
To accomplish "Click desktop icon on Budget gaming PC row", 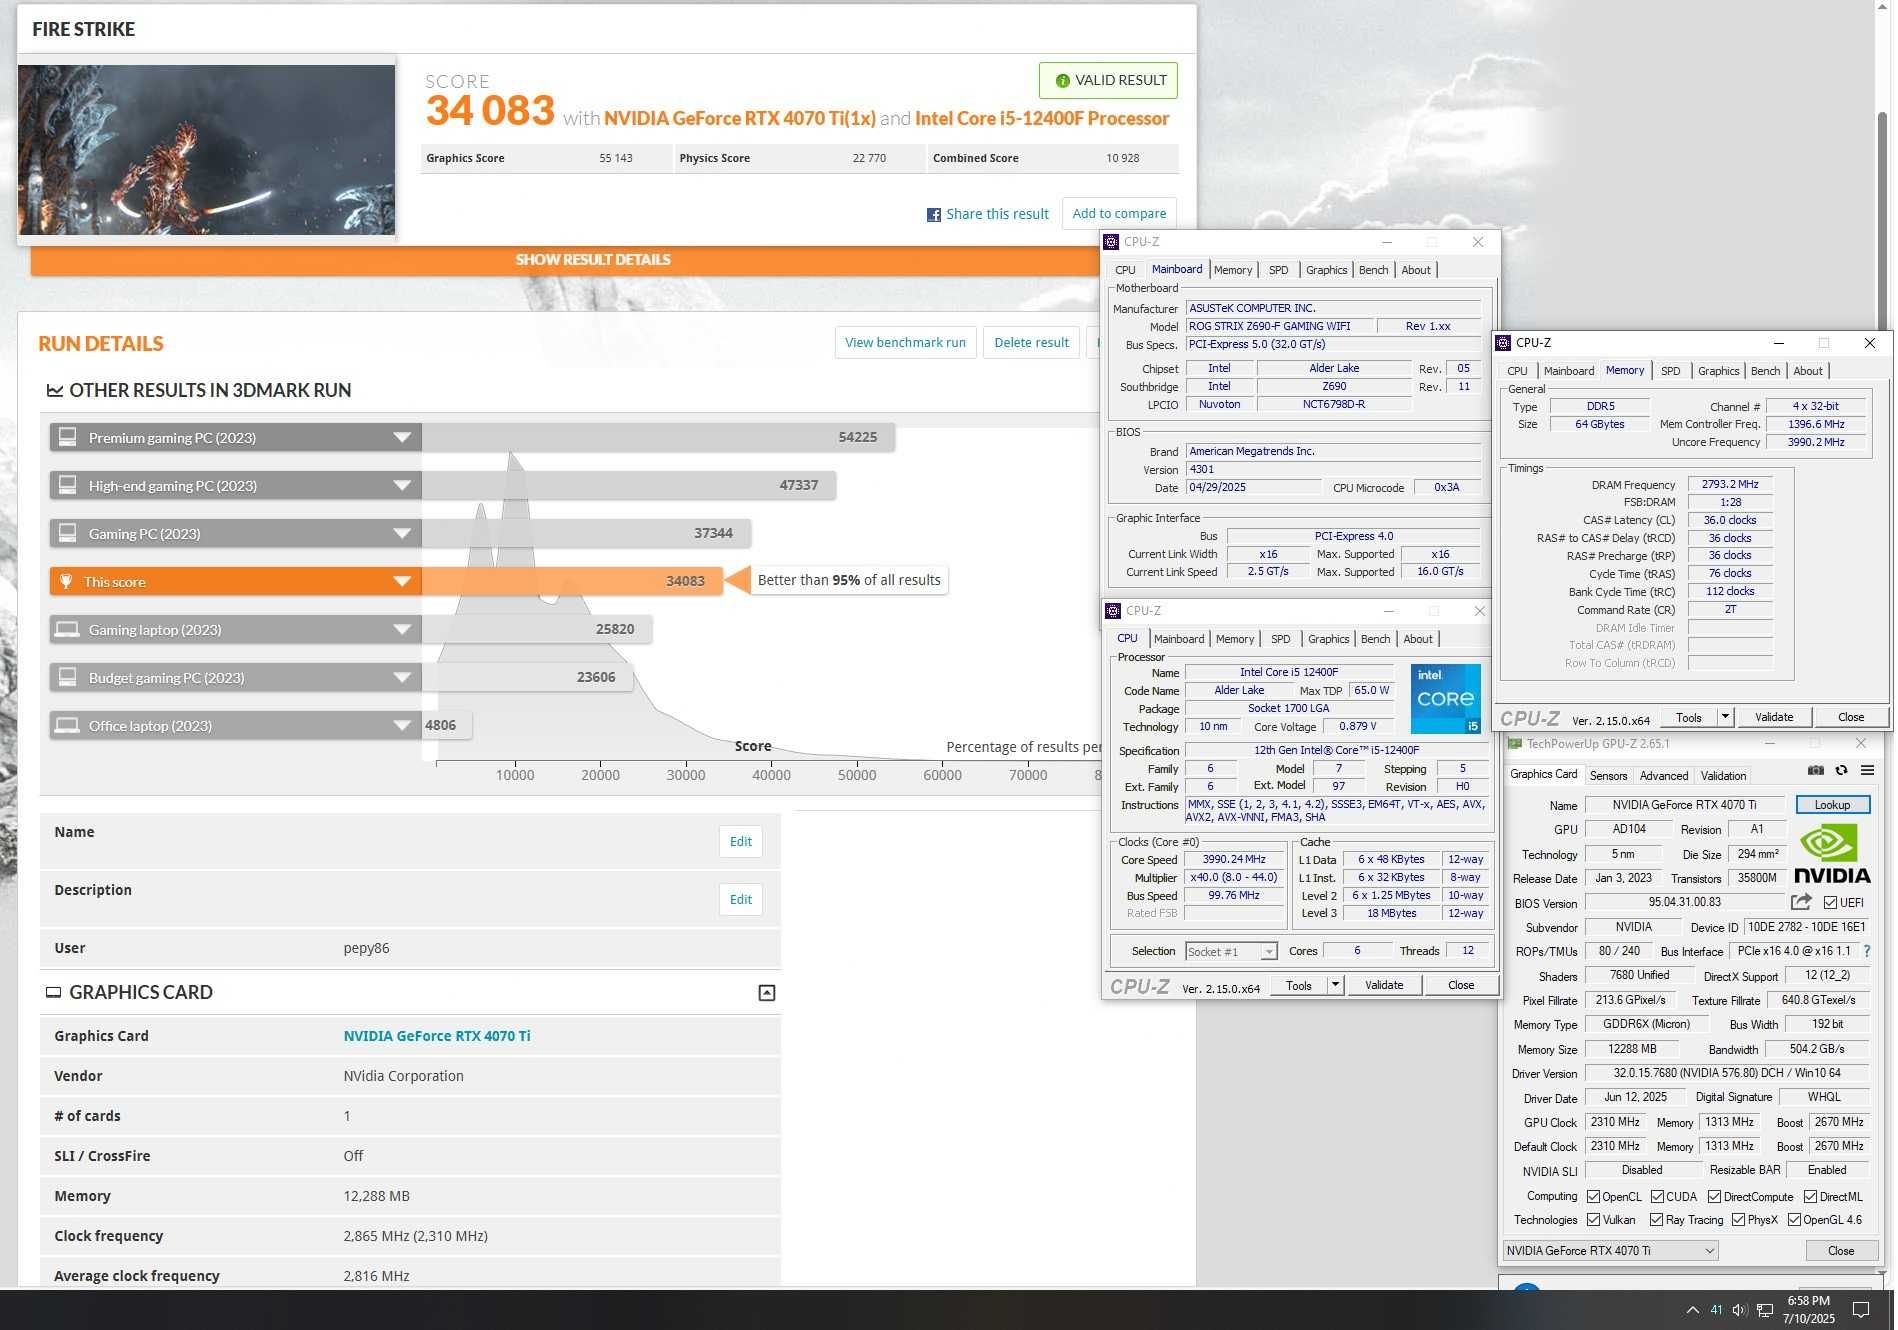I will coord(67,677).
